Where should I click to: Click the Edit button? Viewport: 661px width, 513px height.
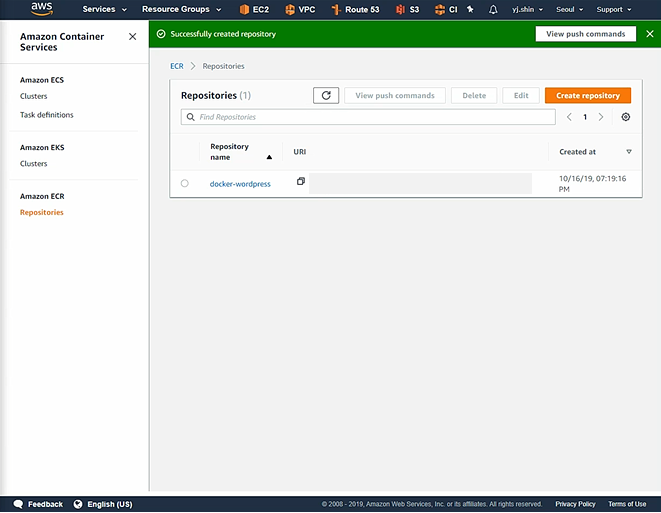click(x=521, y=96)
